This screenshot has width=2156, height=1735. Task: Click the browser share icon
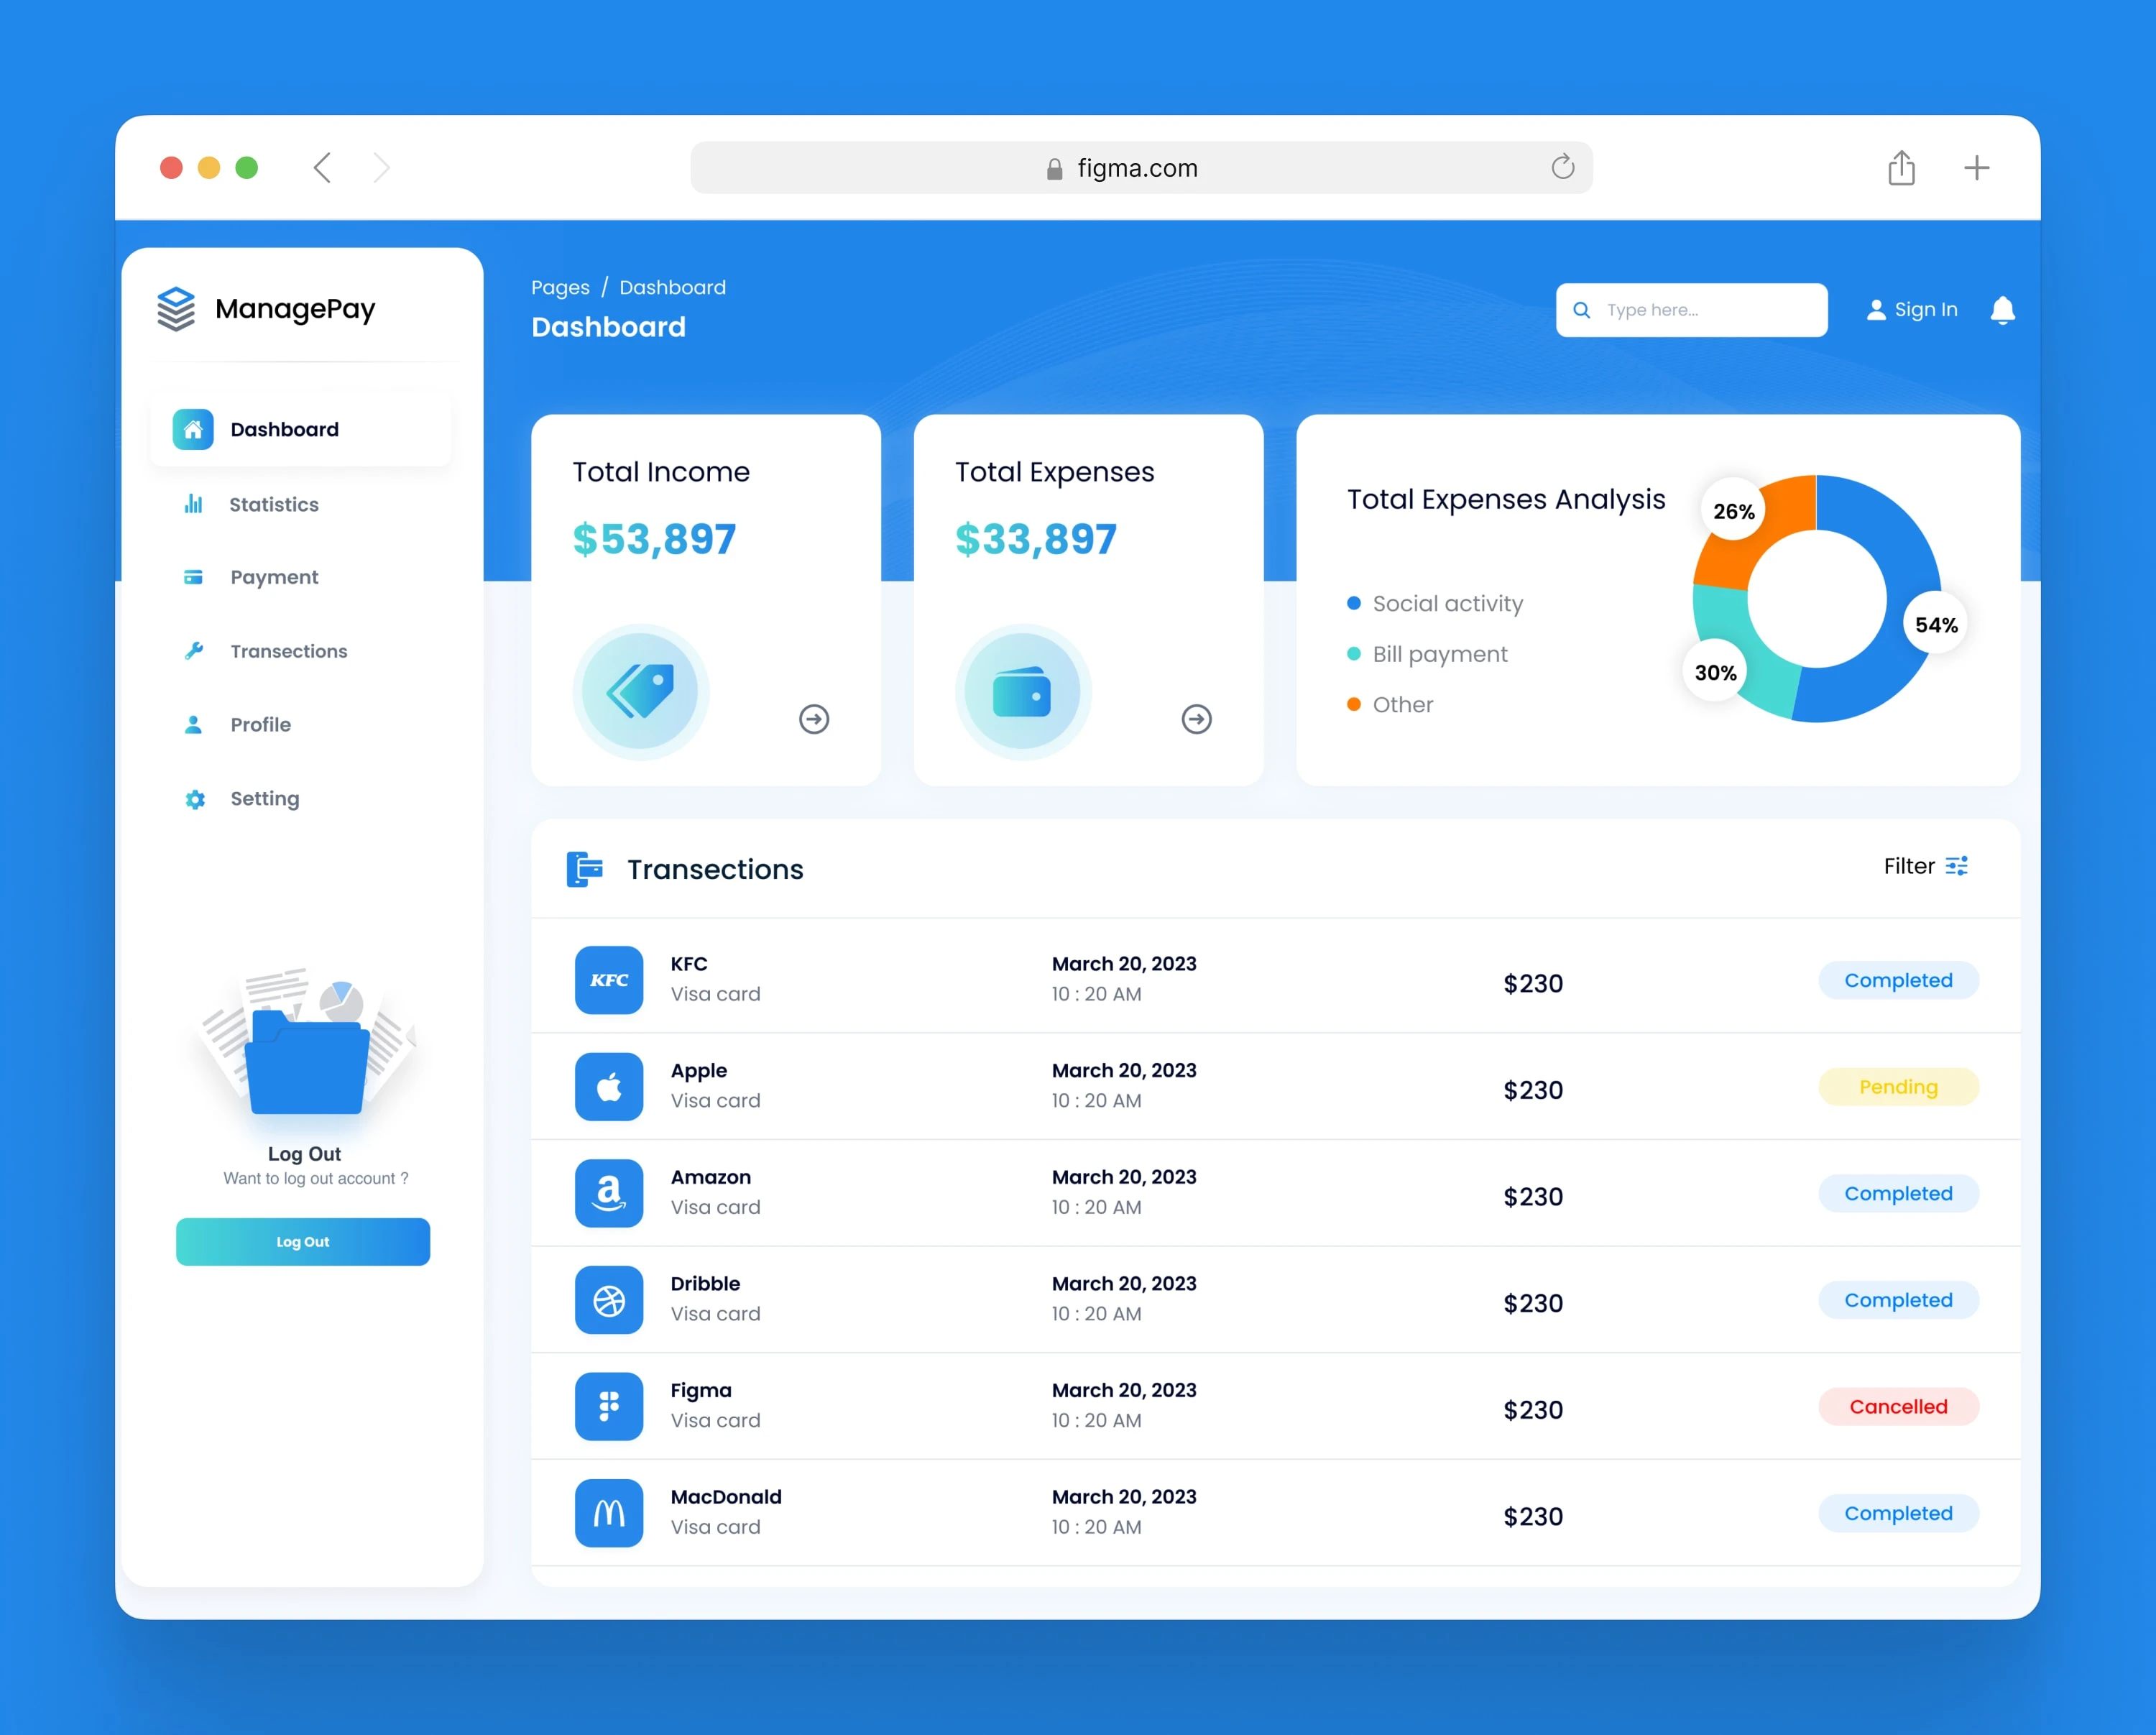(1901, 168)
